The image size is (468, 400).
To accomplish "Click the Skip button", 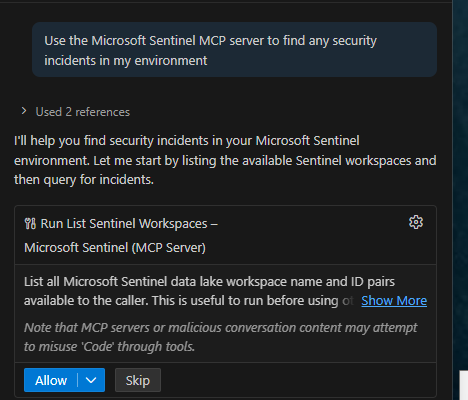I will [138, 380].
